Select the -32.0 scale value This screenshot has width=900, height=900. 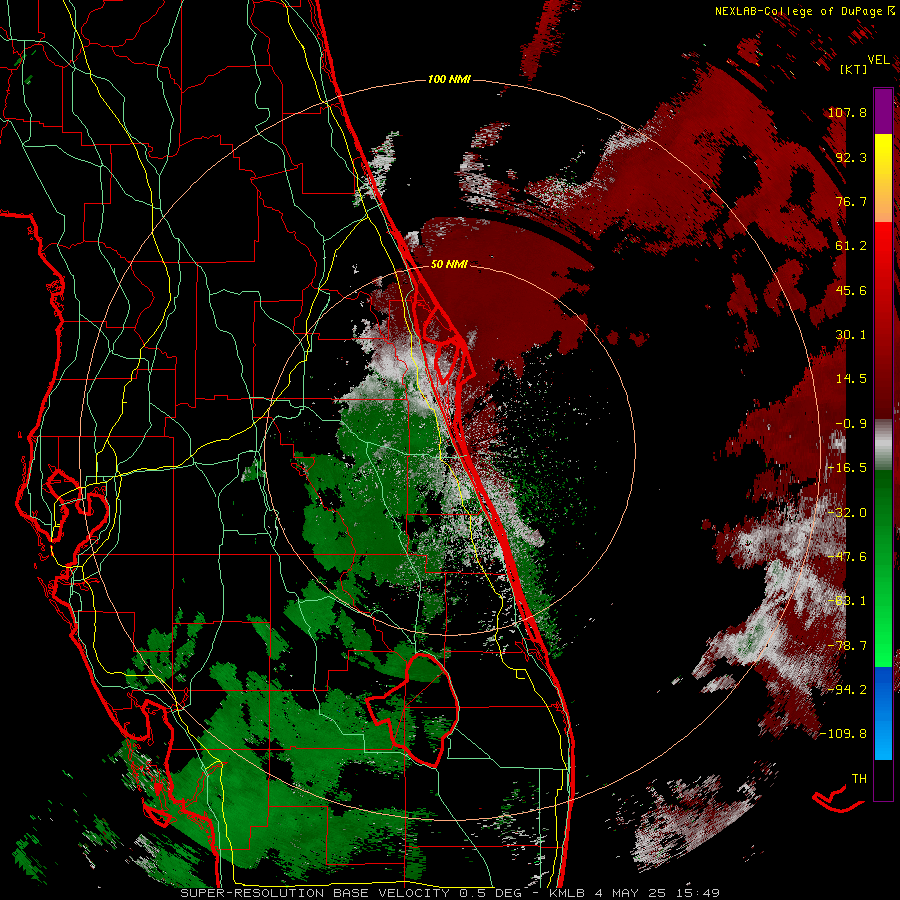847,513
